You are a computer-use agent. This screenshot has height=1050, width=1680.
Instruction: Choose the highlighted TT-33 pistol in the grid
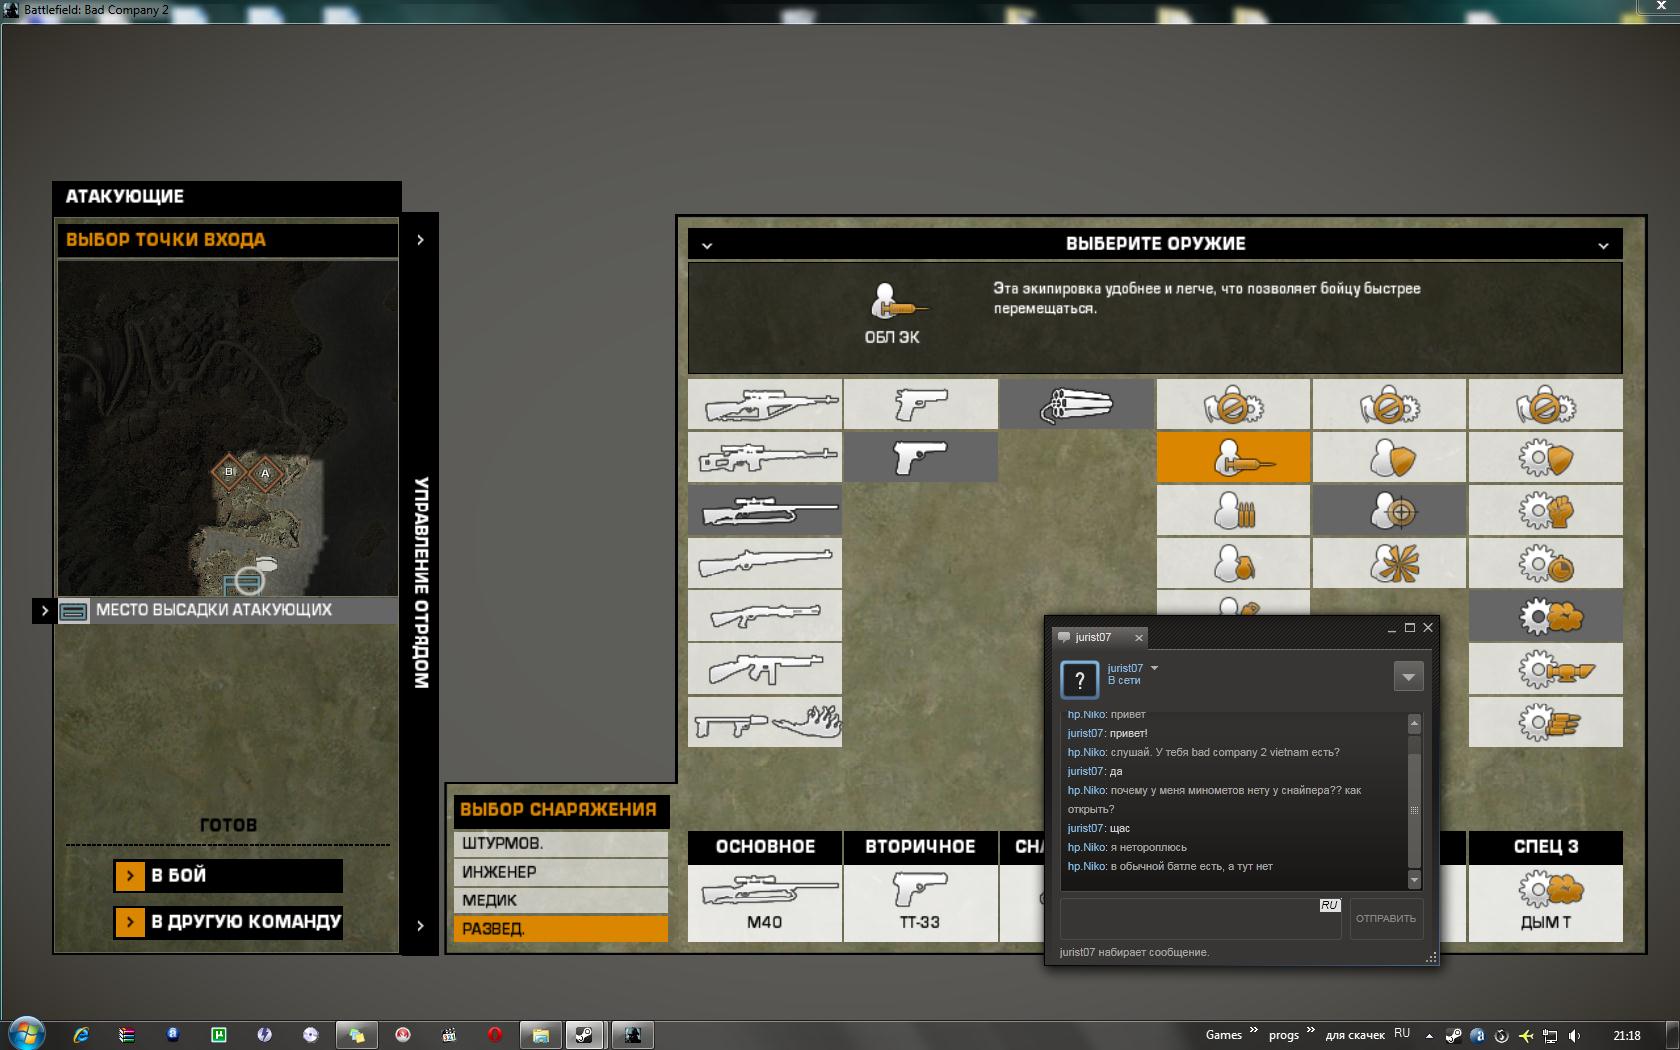[x=921, y=457]
